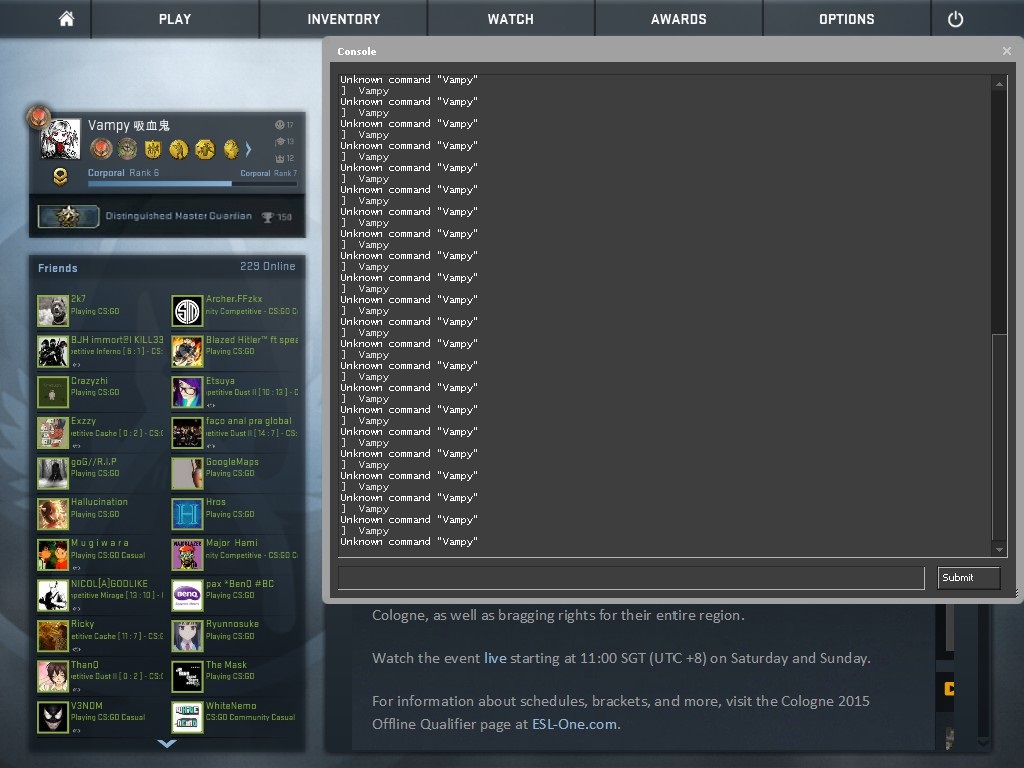The height and width of the screenshot is (768, 1024).
Task: Click the 229 Online count
Action: [268, 266]
